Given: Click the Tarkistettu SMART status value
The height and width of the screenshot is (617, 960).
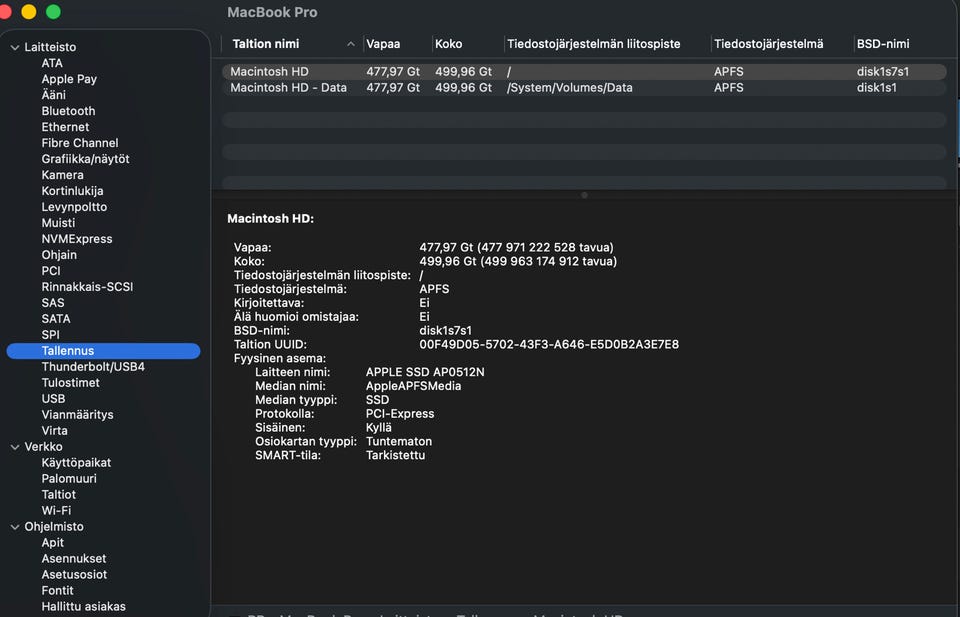Looking at the screenshot, I should 396,455.
